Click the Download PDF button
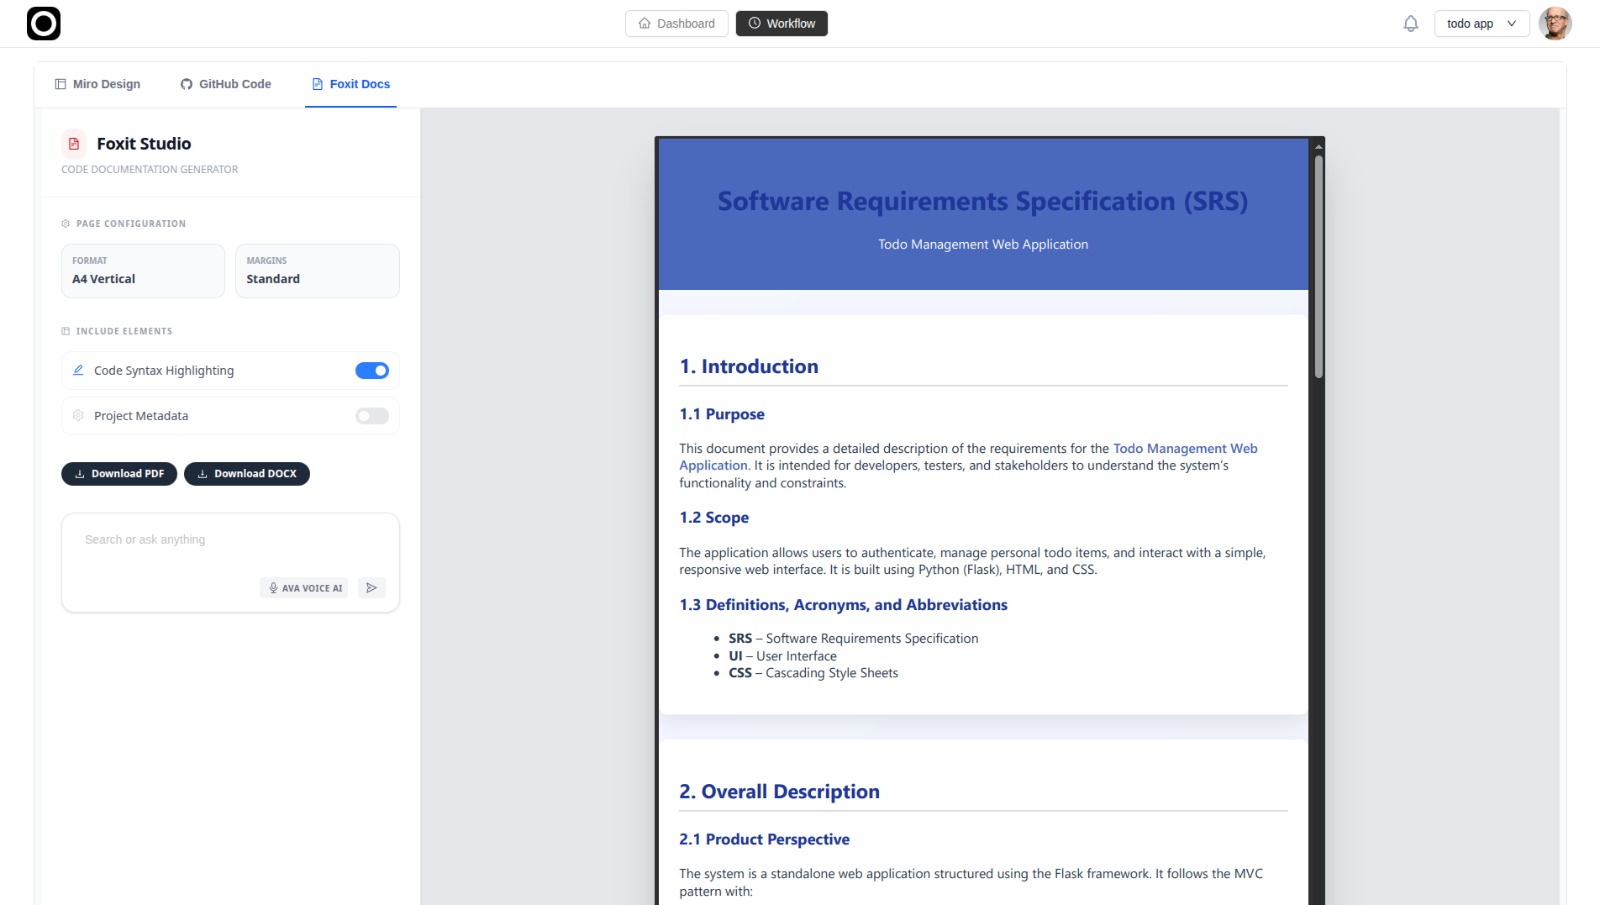 [x=119, y=474]
